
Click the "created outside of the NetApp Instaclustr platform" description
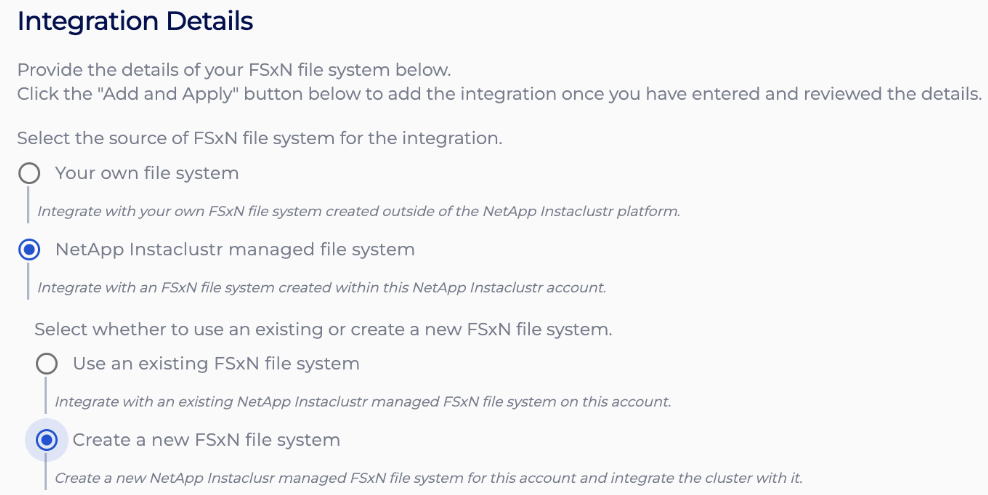[x=359, y=211]
